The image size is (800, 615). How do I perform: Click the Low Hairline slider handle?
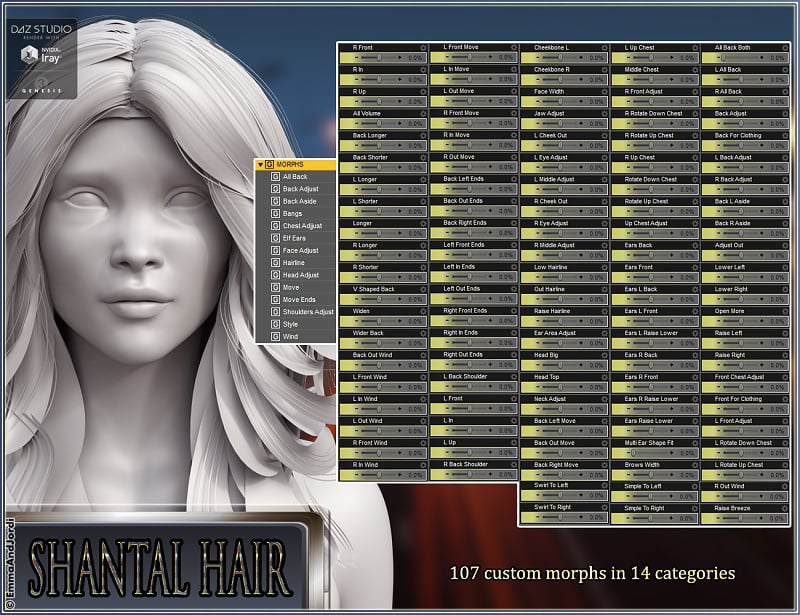[560, 277]
